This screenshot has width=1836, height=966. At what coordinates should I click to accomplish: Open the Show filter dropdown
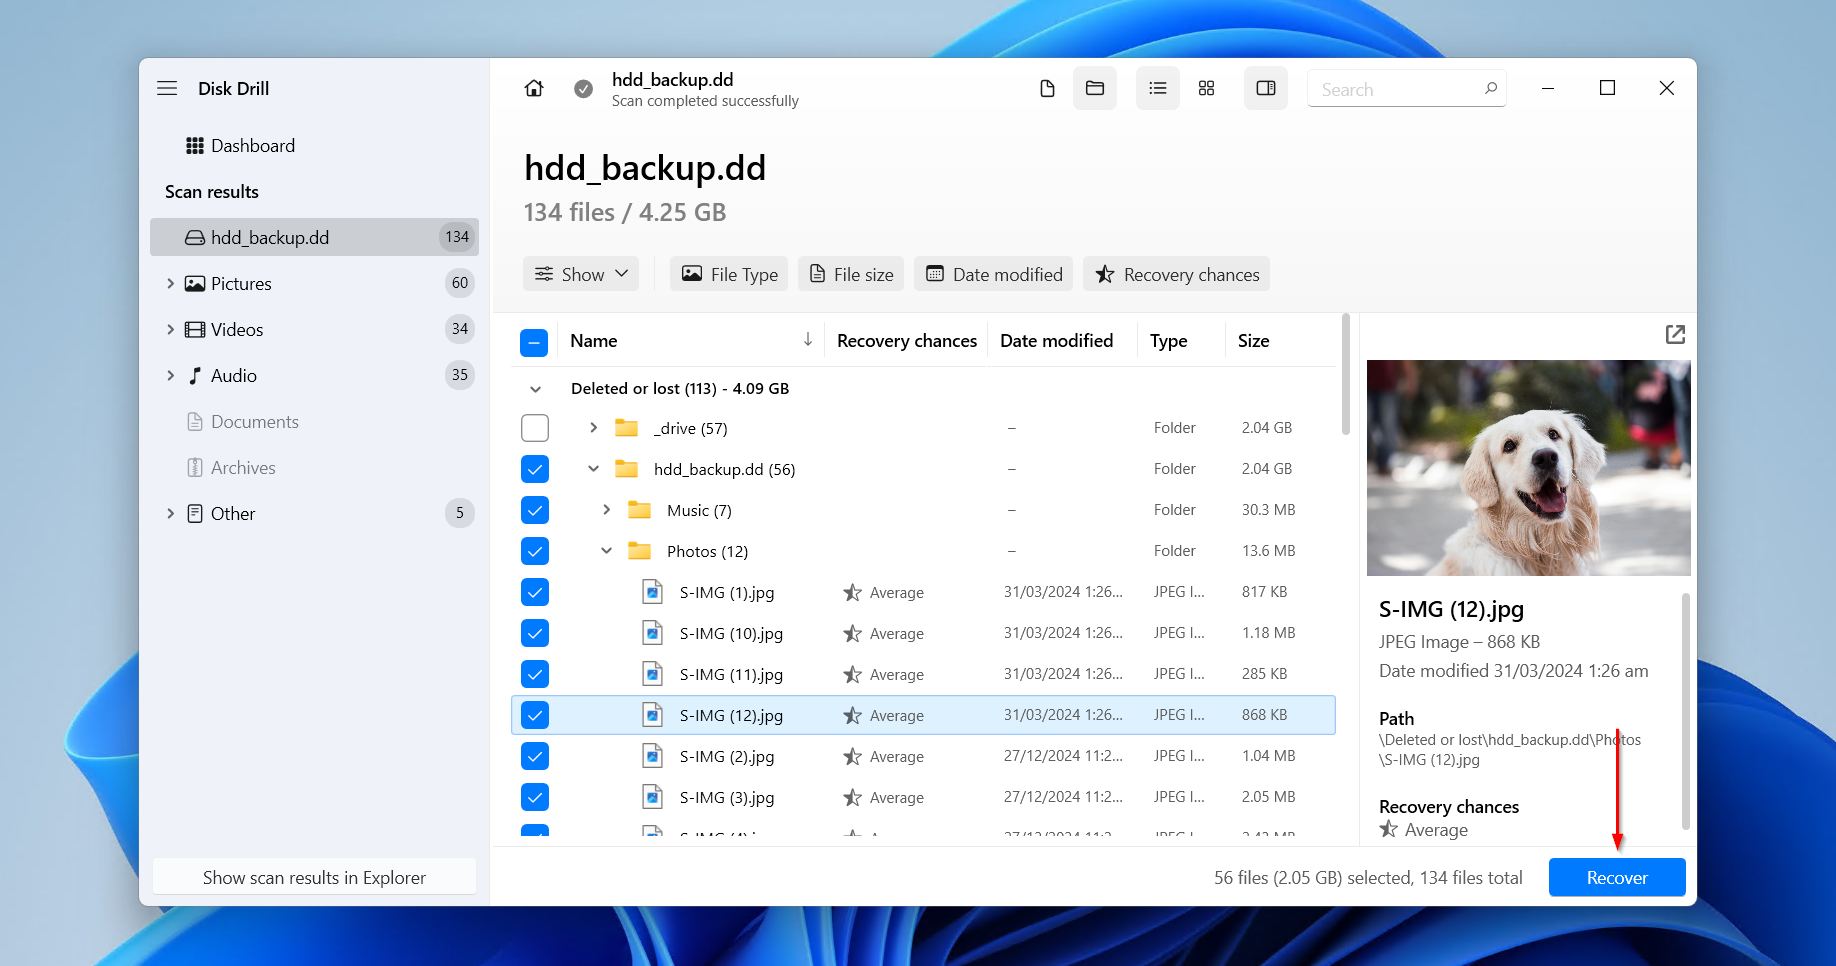click(580, 274)
